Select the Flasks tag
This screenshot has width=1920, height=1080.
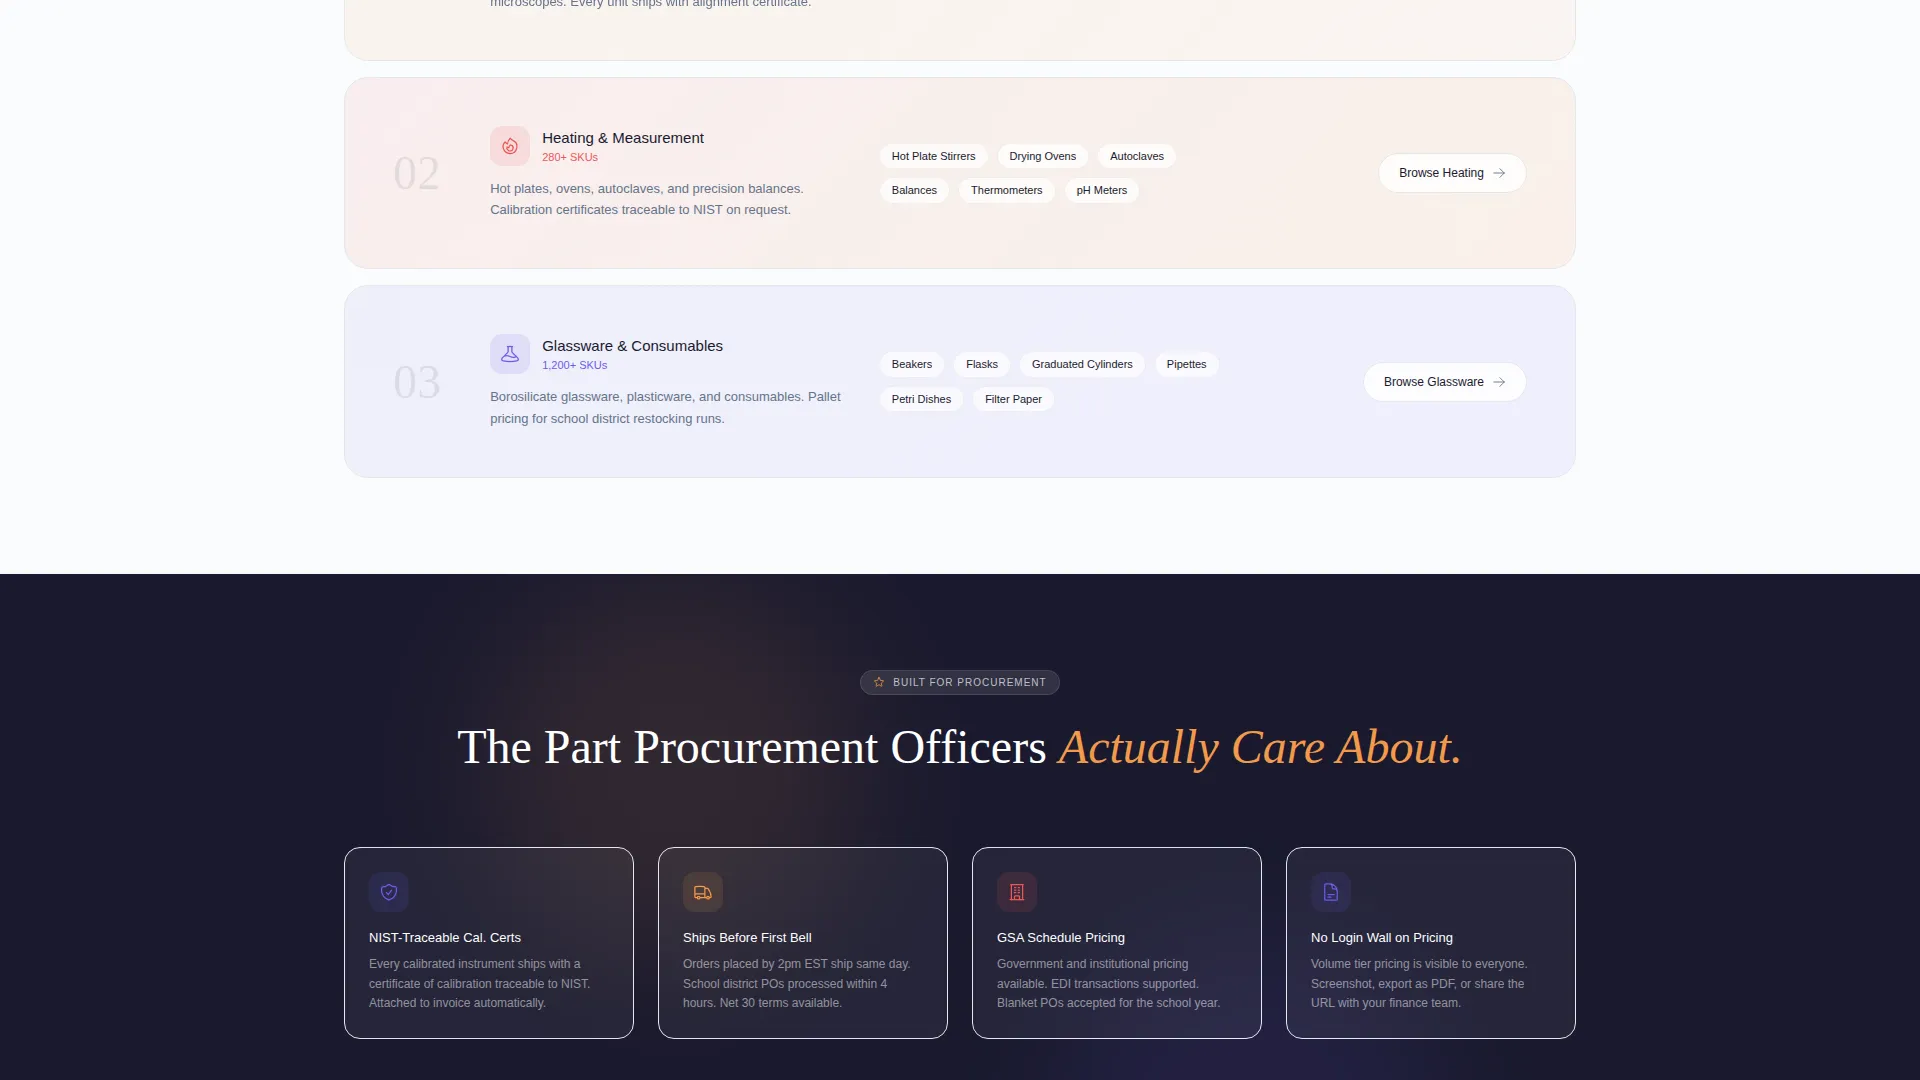tap(982, 364)
